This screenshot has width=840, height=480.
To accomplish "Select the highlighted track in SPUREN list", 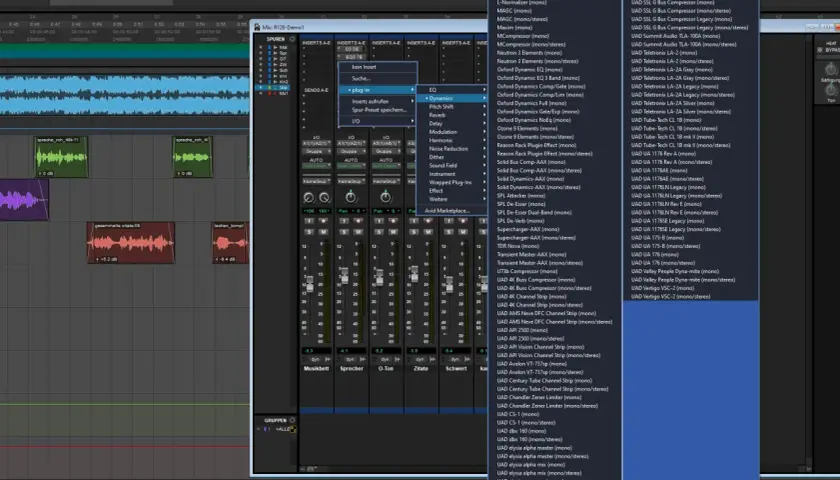I will coord(275,87).
